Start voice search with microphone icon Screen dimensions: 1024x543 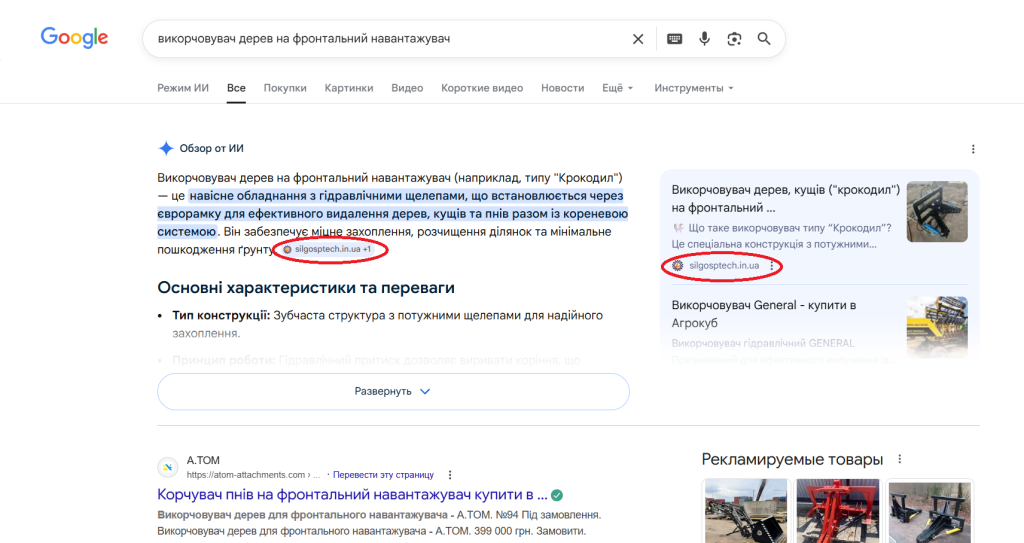(704, 39)
